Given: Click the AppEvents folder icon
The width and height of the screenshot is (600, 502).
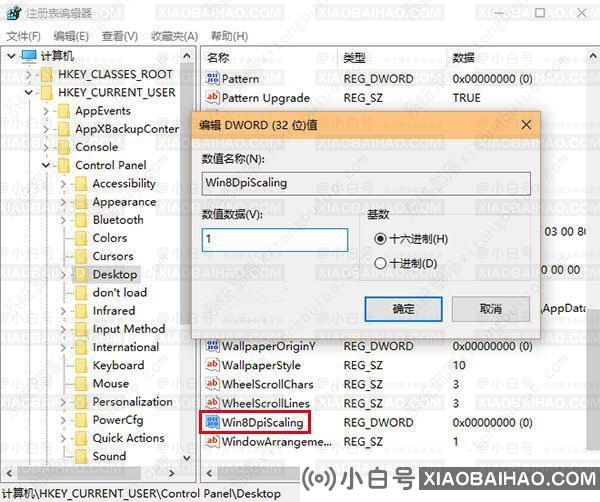Looking at the screenshot, I should point(64,111).
